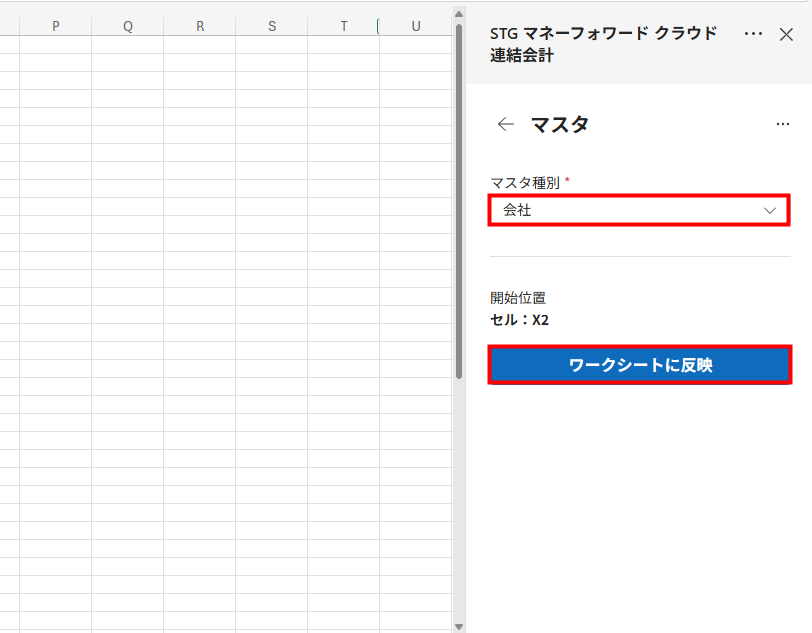Image resolution: width=812 pixels, height=633 pixels.
Task: Close the マネーフォワード クラウド連結会計 task pane
Action: pyautogui.click(x=786, y=34)
